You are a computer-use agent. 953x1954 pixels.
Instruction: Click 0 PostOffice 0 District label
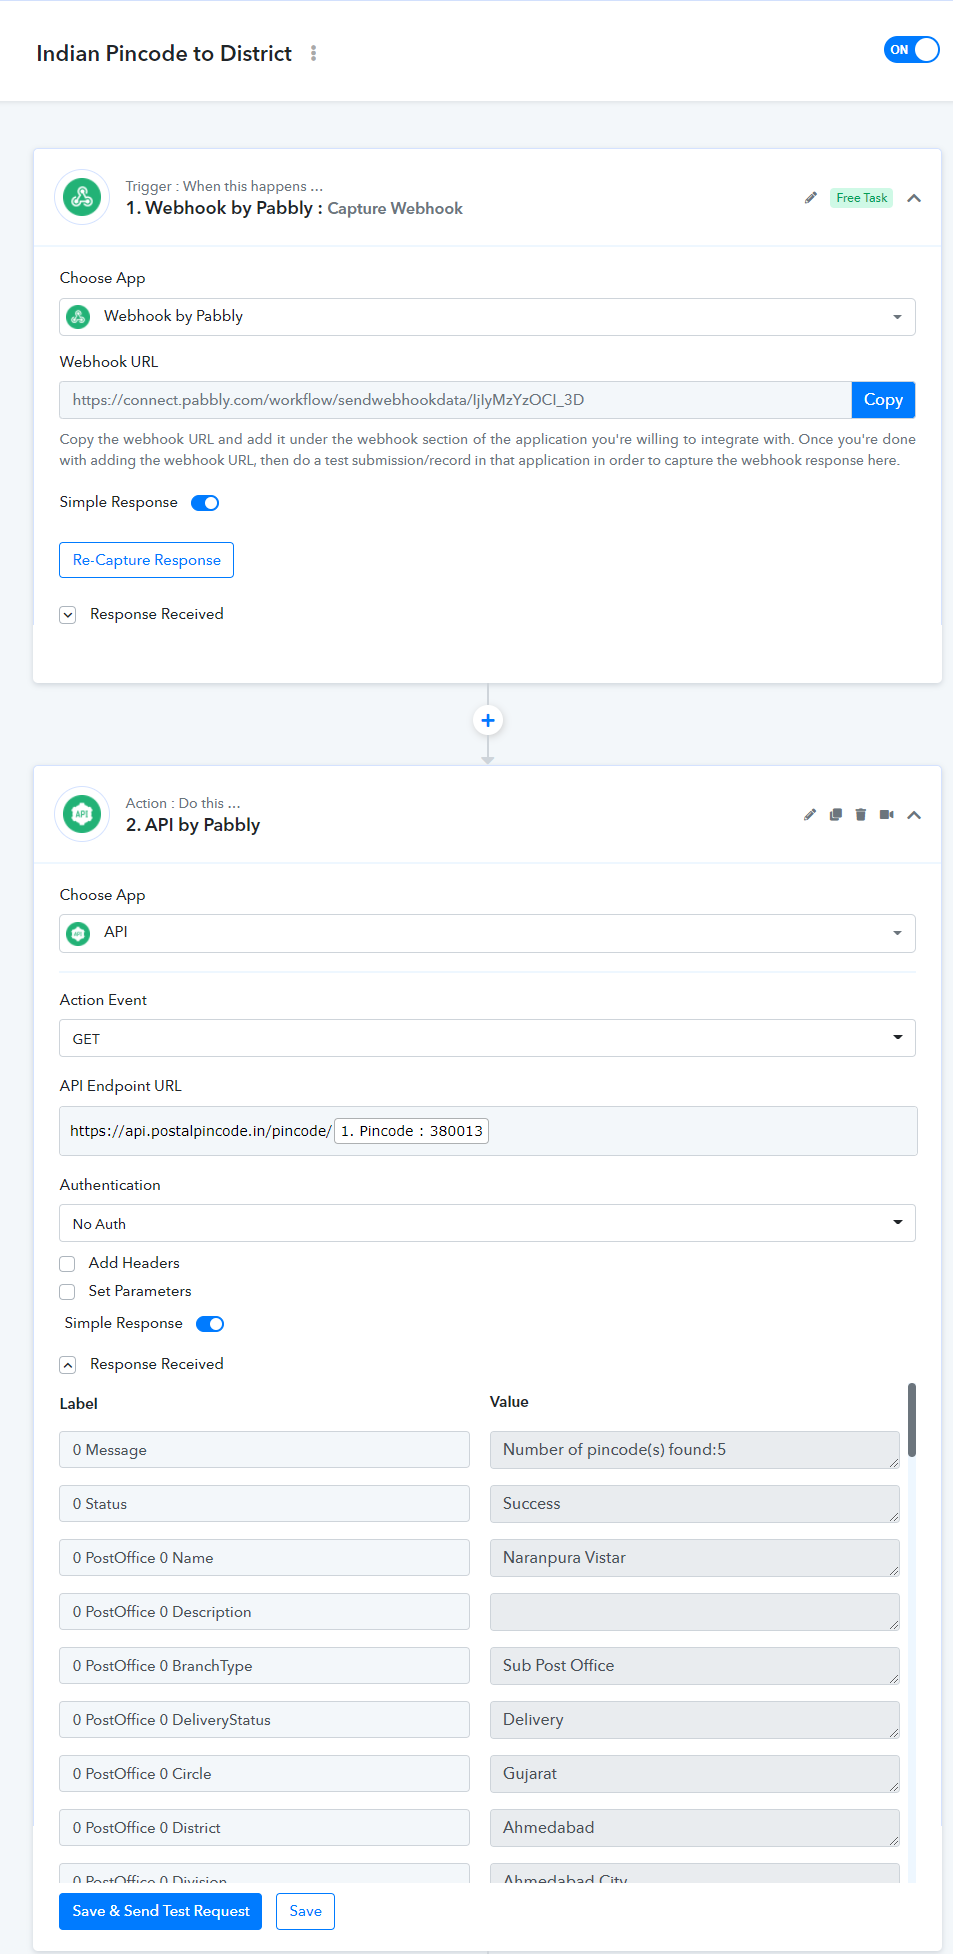264,1828
